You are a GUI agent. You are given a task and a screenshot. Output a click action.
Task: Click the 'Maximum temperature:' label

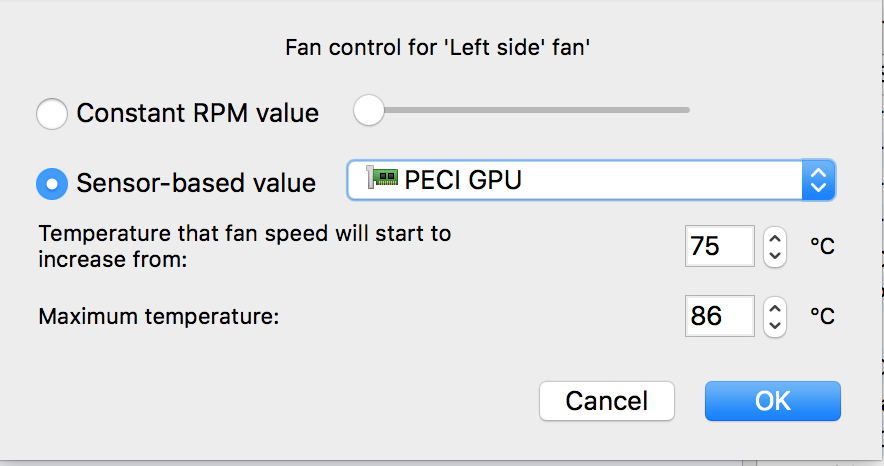point(159,317)
